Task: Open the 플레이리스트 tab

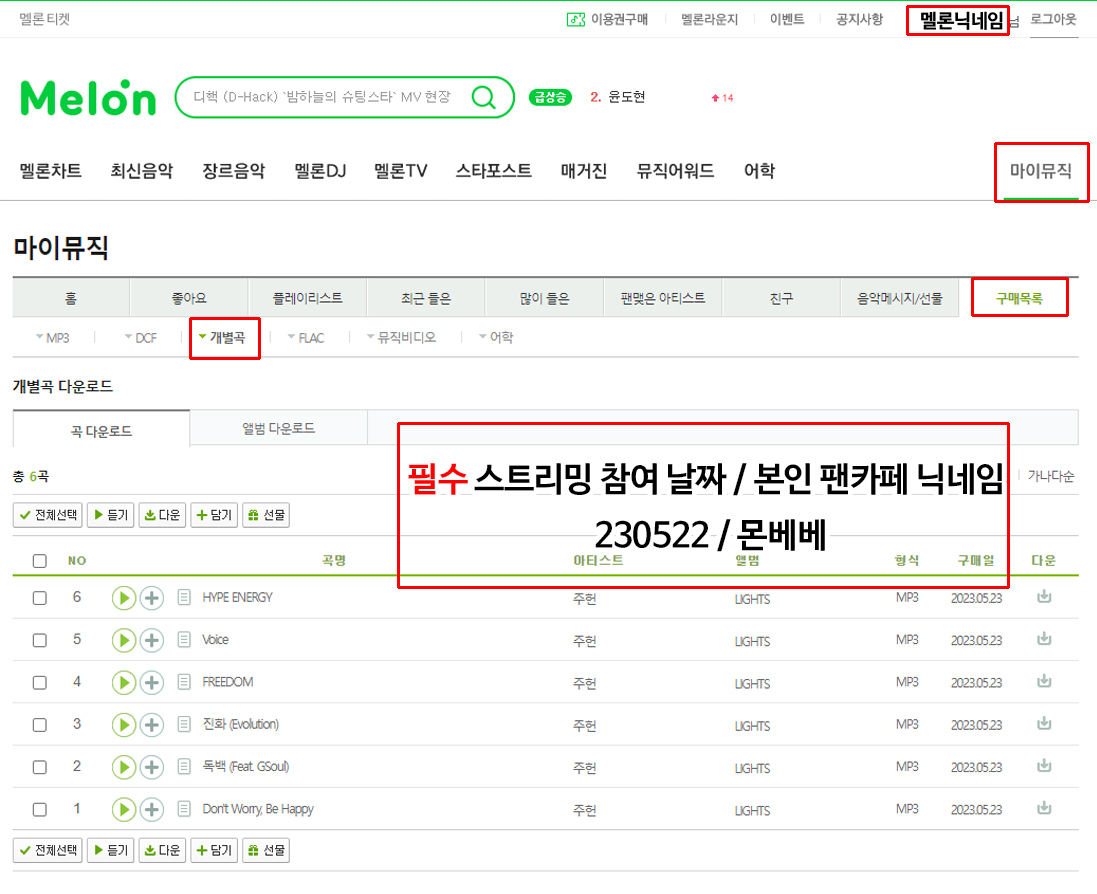Action: 308,299
